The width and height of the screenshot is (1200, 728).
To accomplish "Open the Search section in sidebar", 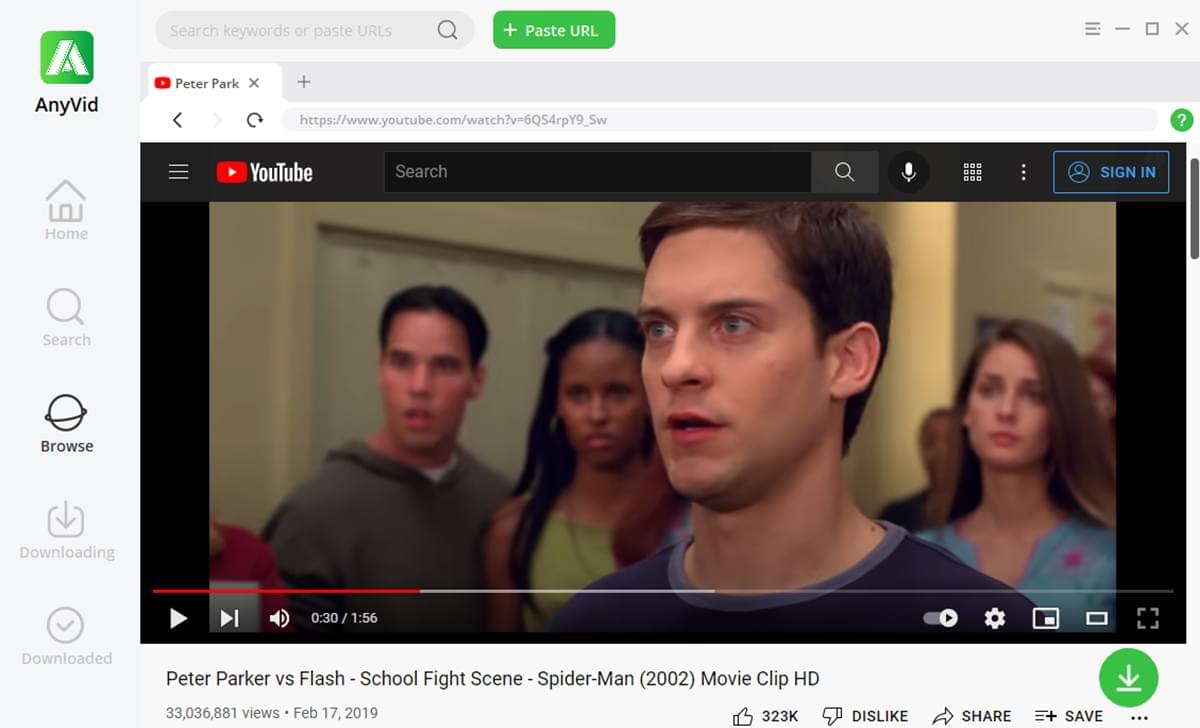I will (x=66, y=318).
